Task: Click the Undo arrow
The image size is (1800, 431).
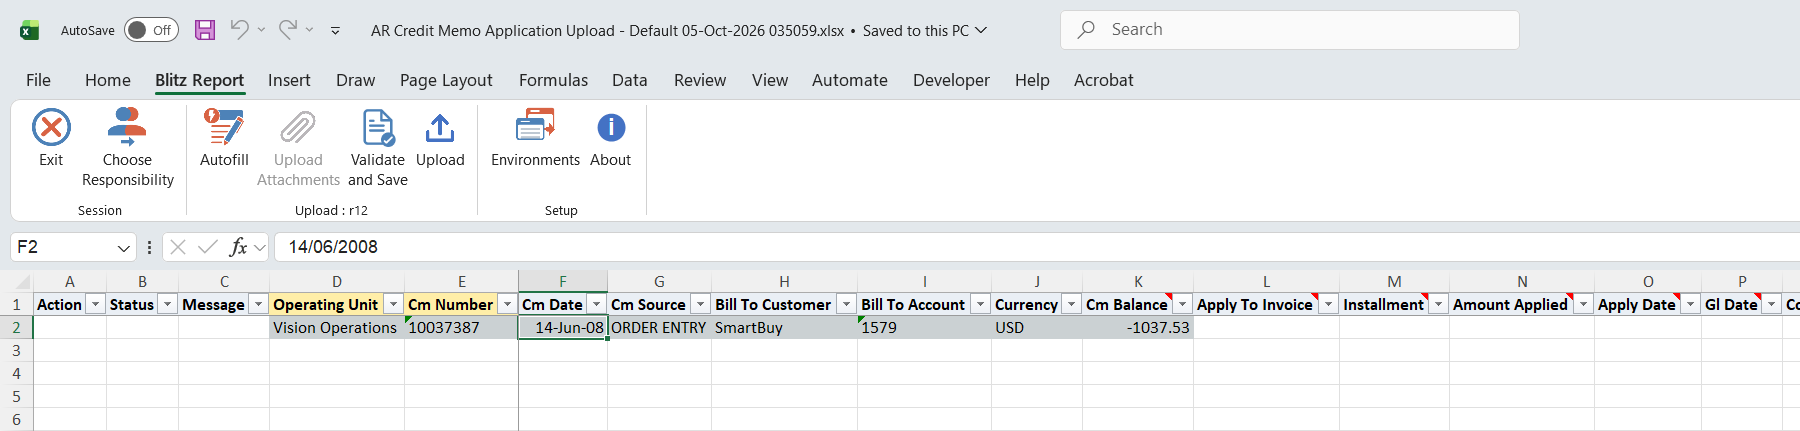Action: [239, 30]
